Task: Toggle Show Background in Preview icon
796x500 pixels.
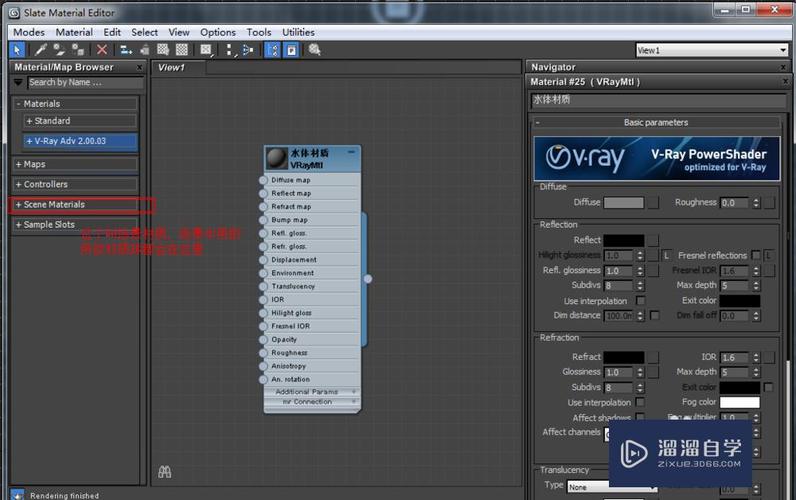Action: point(182,50)
